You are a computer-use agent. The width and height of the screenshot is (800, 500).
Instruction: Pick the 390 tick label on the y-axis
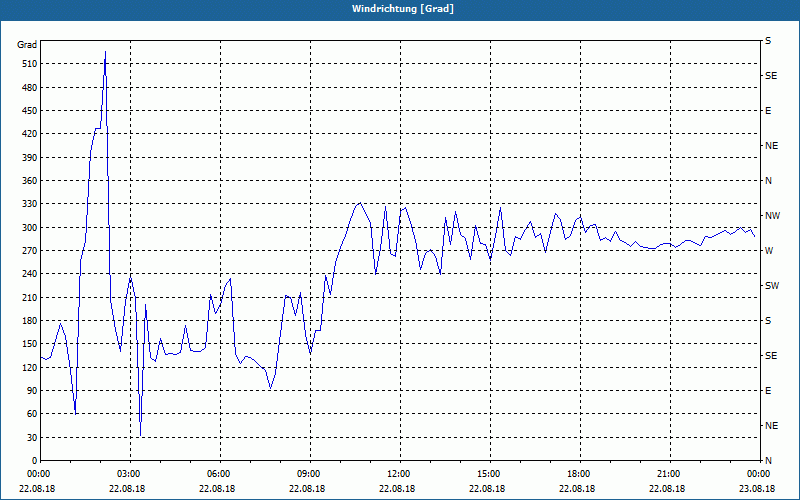[30, 158]
